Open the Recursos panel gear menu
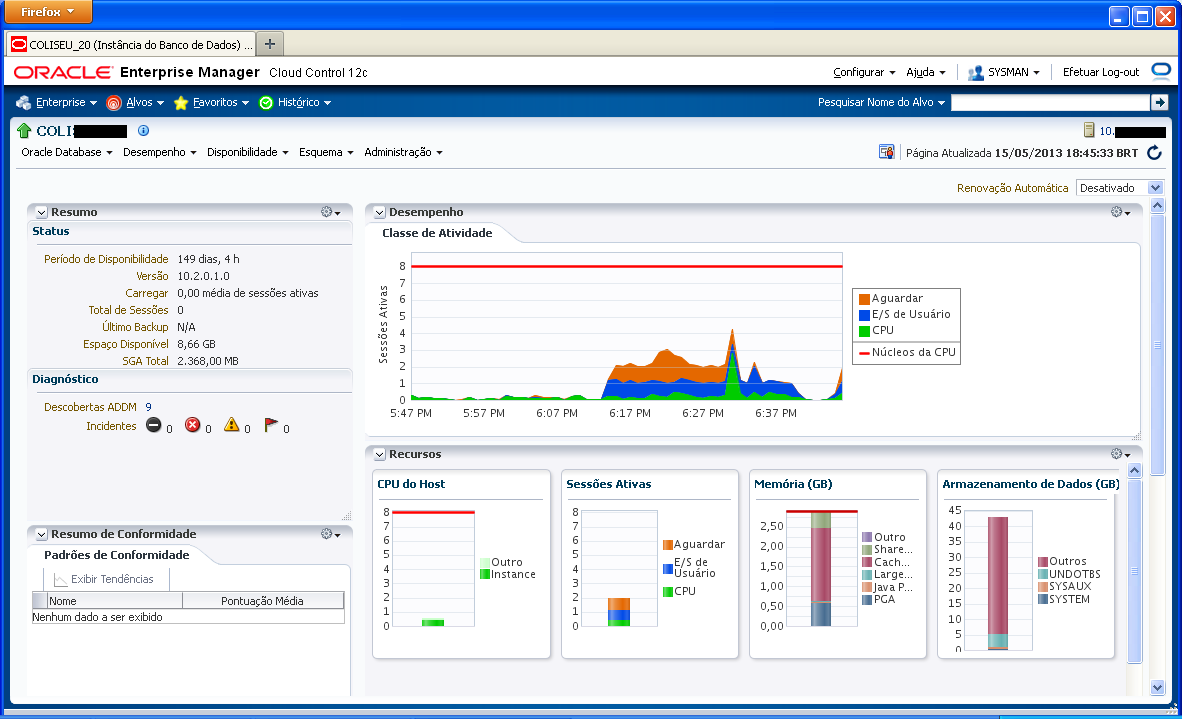 [1120, 454]
